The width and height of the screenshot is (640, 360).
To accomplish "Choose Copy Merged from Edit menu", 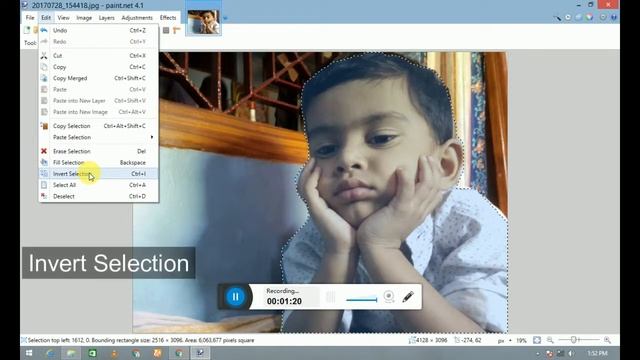I will pyautogui.click(x=99, y=78).
